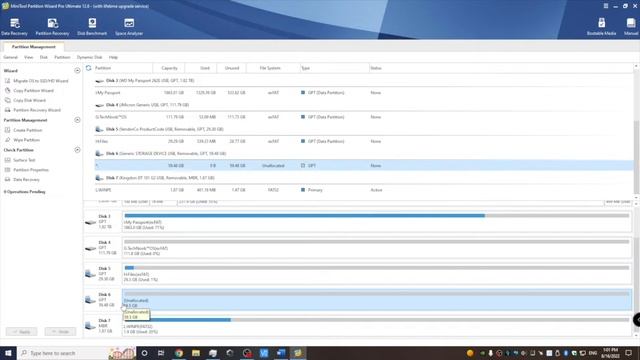Image resolution: width=640 pixels, height=360 pixels.
Task: Select the Disk 5 partition row in list
Action: (363, 141)
